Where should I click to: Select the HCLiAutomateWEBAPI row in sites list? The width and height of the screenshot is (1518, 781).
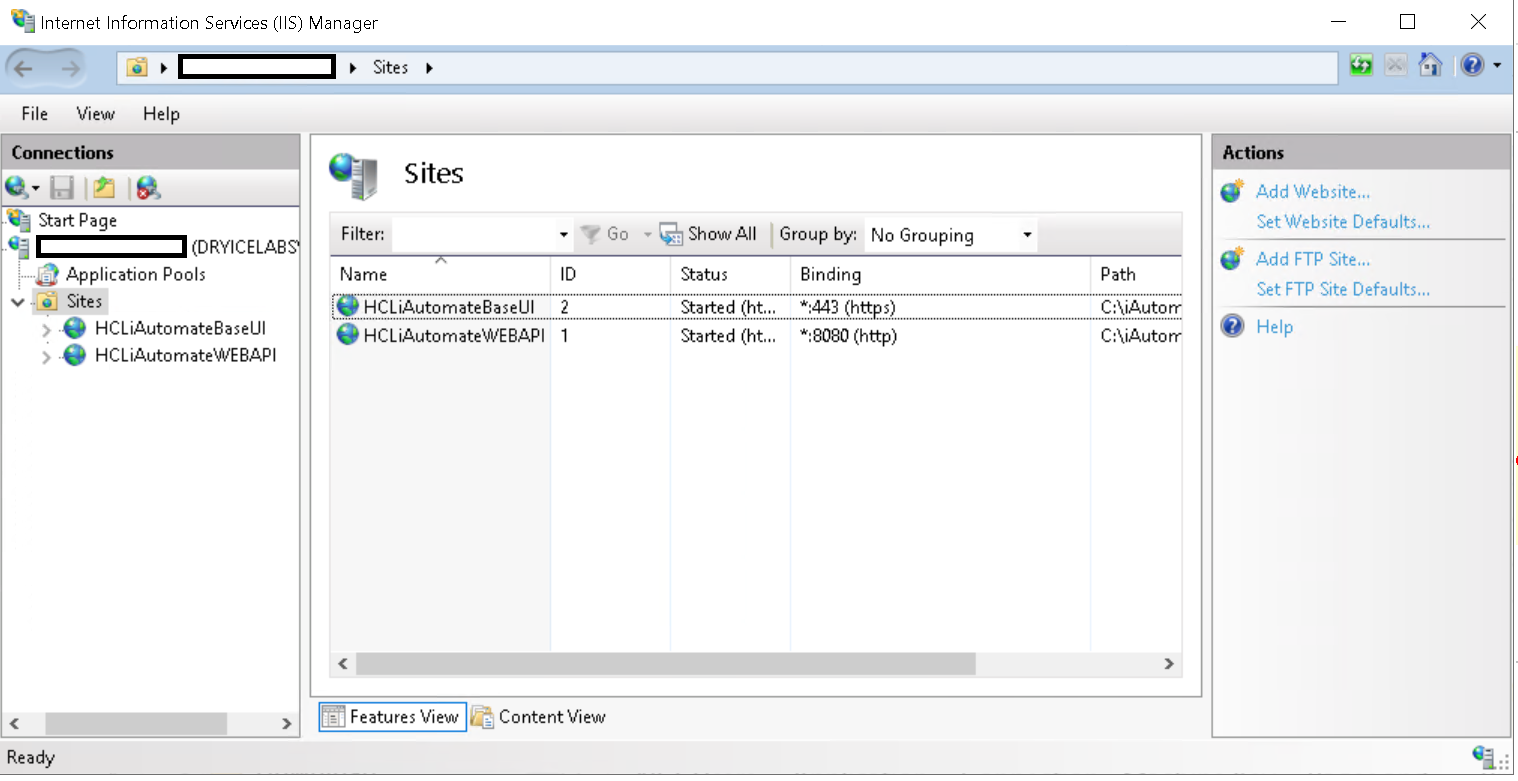(x=453, y=336)
